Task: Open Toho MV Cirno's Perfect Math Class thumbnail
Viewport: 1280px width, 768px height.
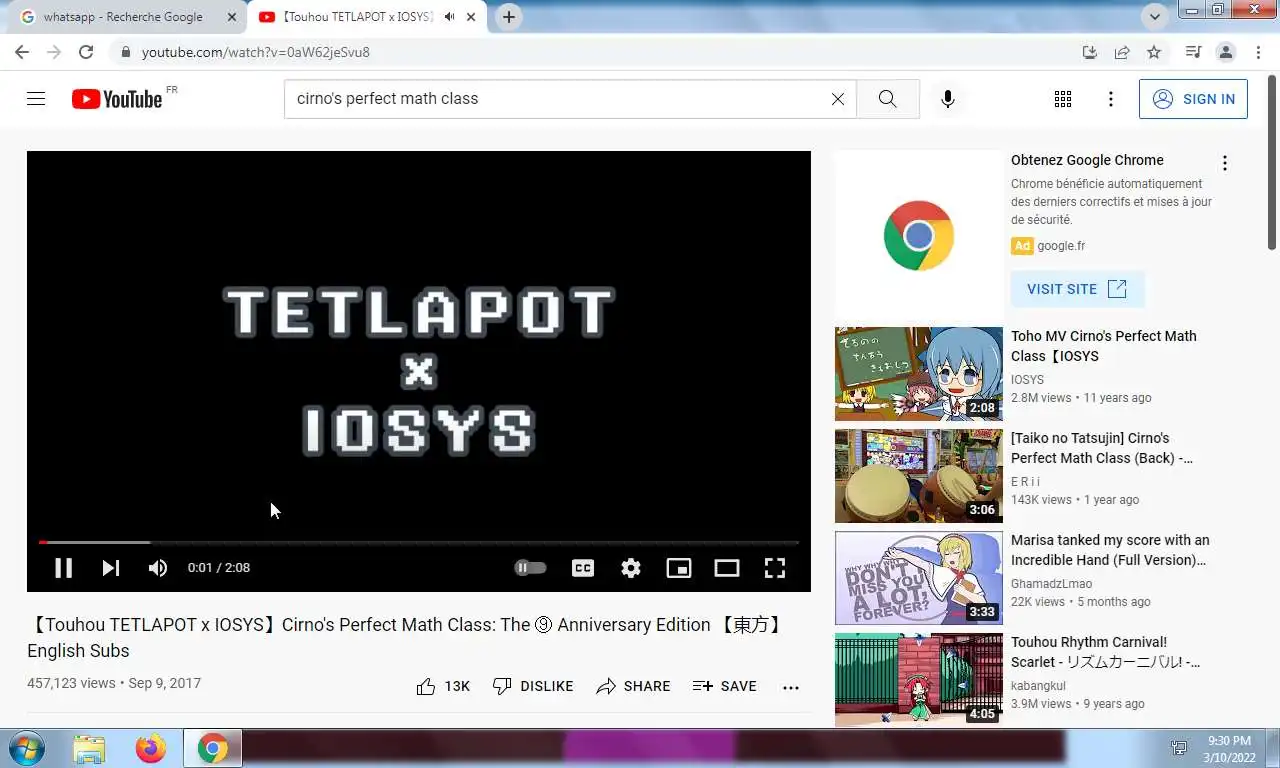Action: click(x=919, y=374)
